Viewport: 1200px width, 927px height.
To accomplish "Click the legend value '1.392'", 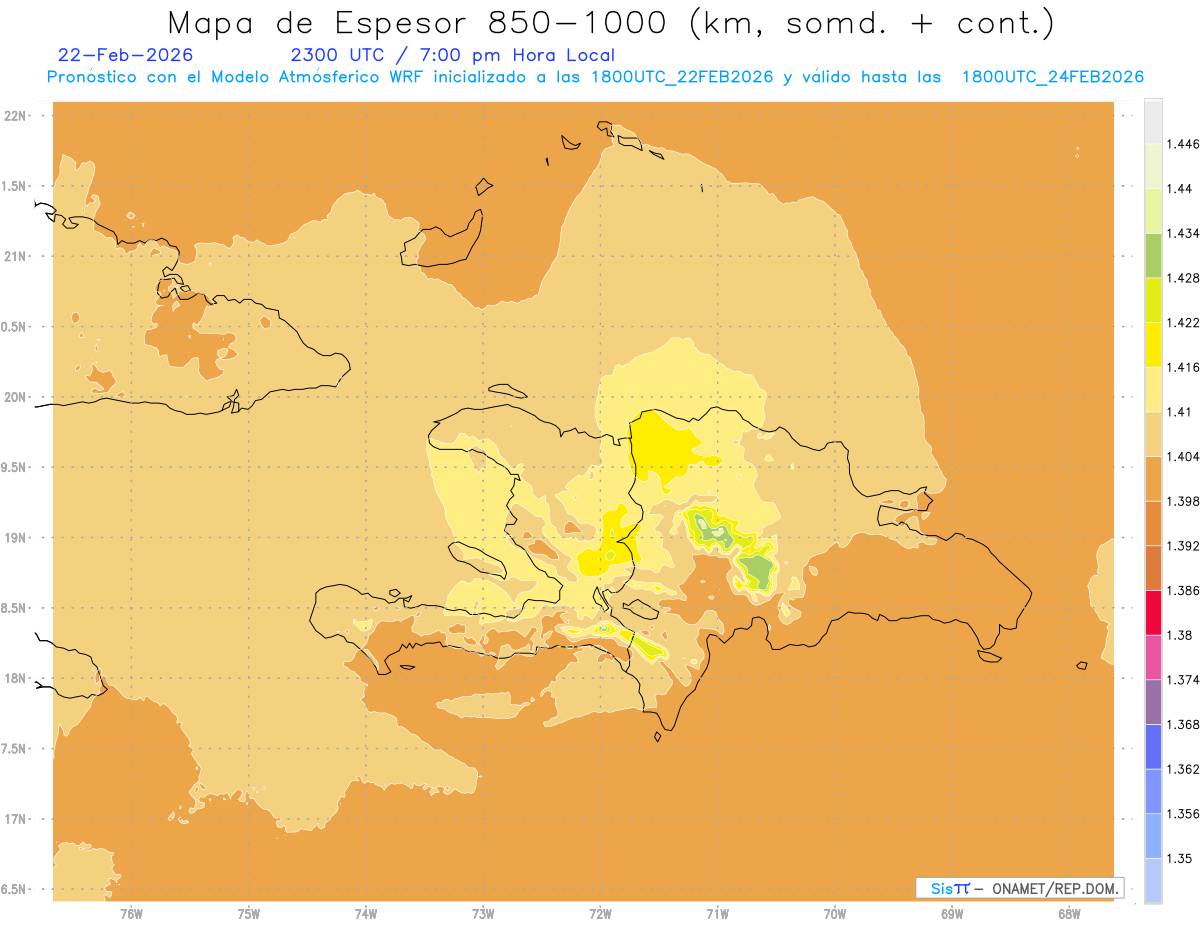I will point(1183,546).
